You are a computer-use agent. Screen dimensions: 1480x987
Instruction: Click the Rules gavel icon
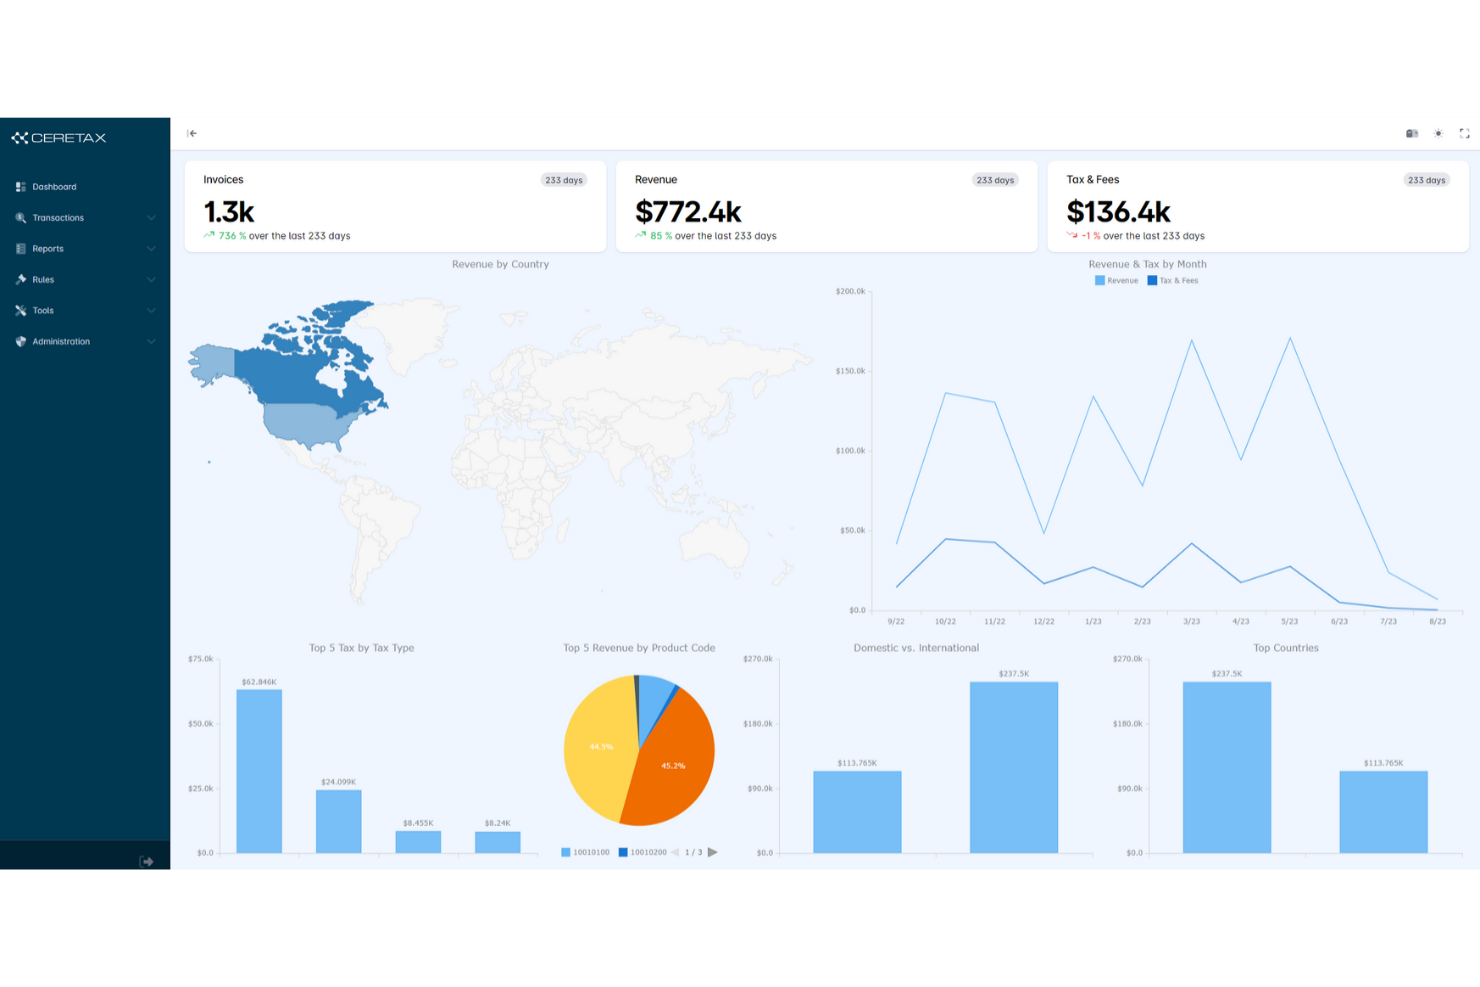pyautogui.click(x=21, y=280)
